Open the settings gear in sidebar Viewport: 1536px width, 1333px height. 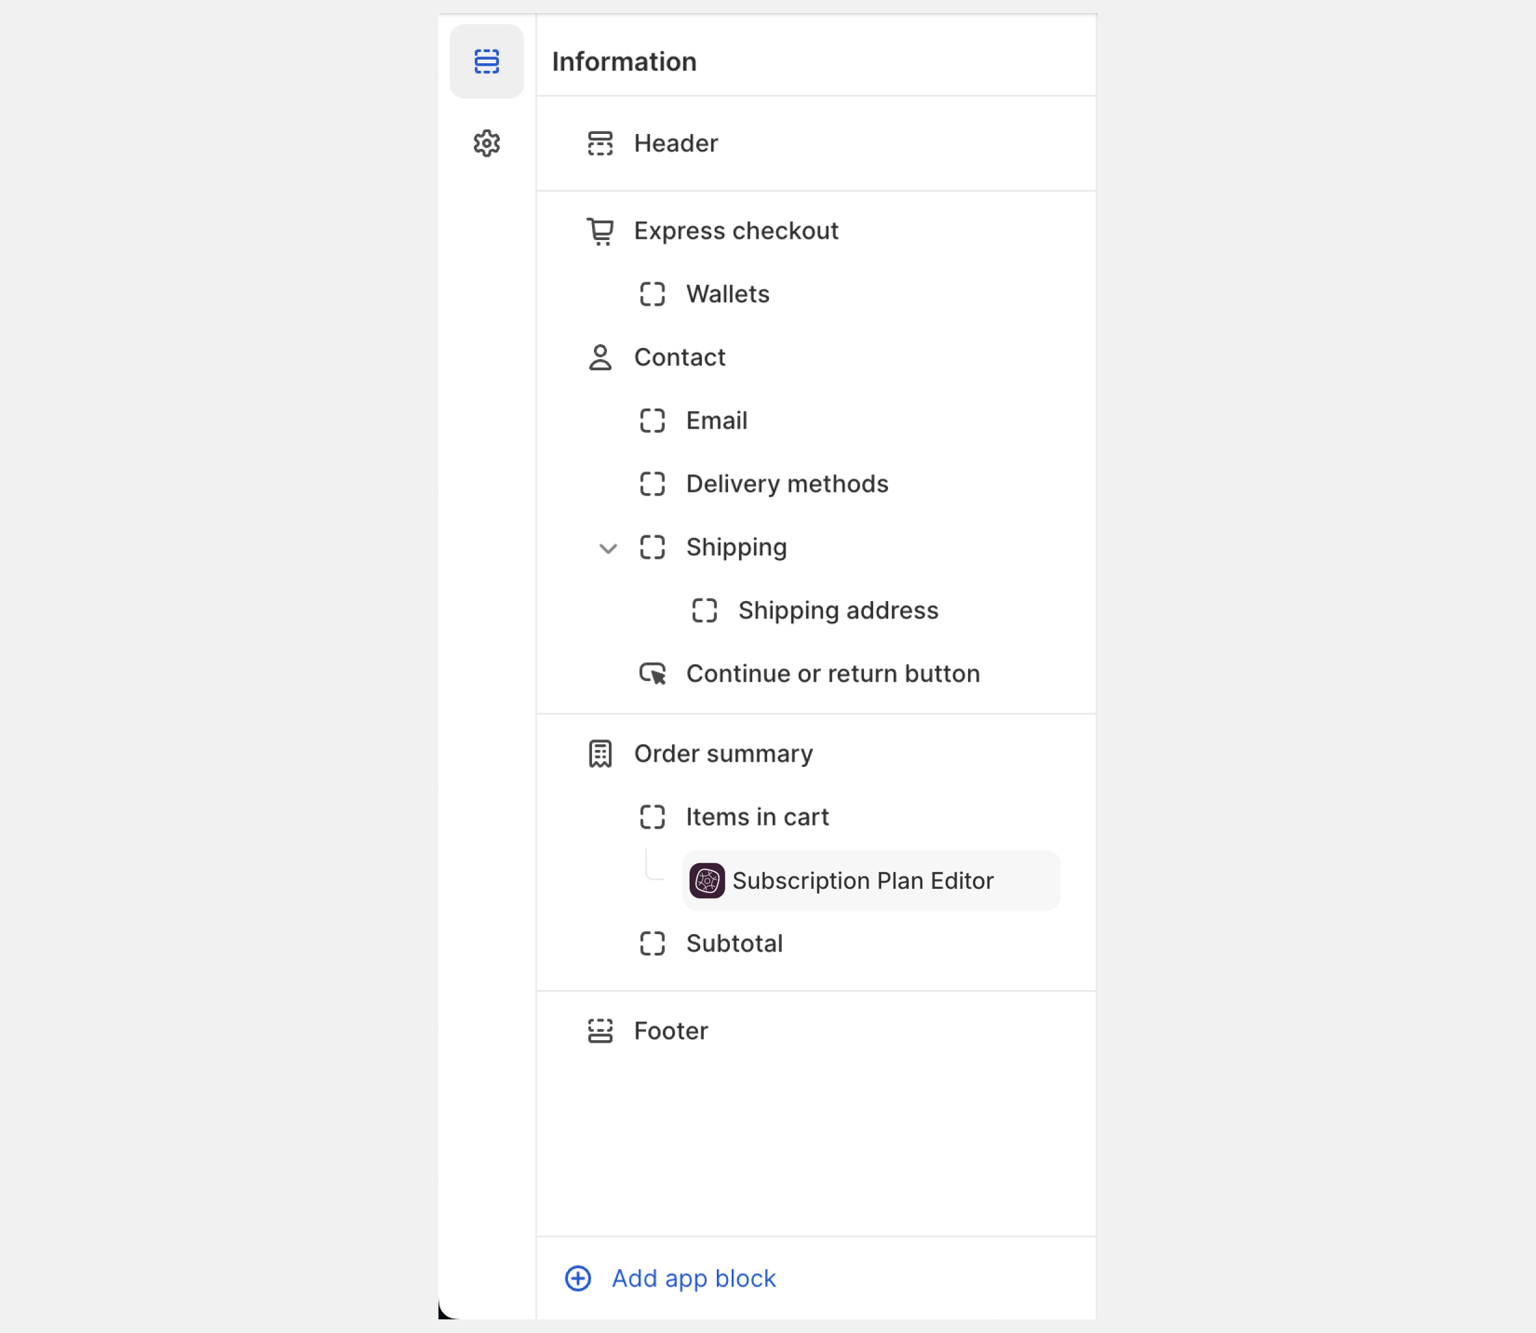[486, 143]
